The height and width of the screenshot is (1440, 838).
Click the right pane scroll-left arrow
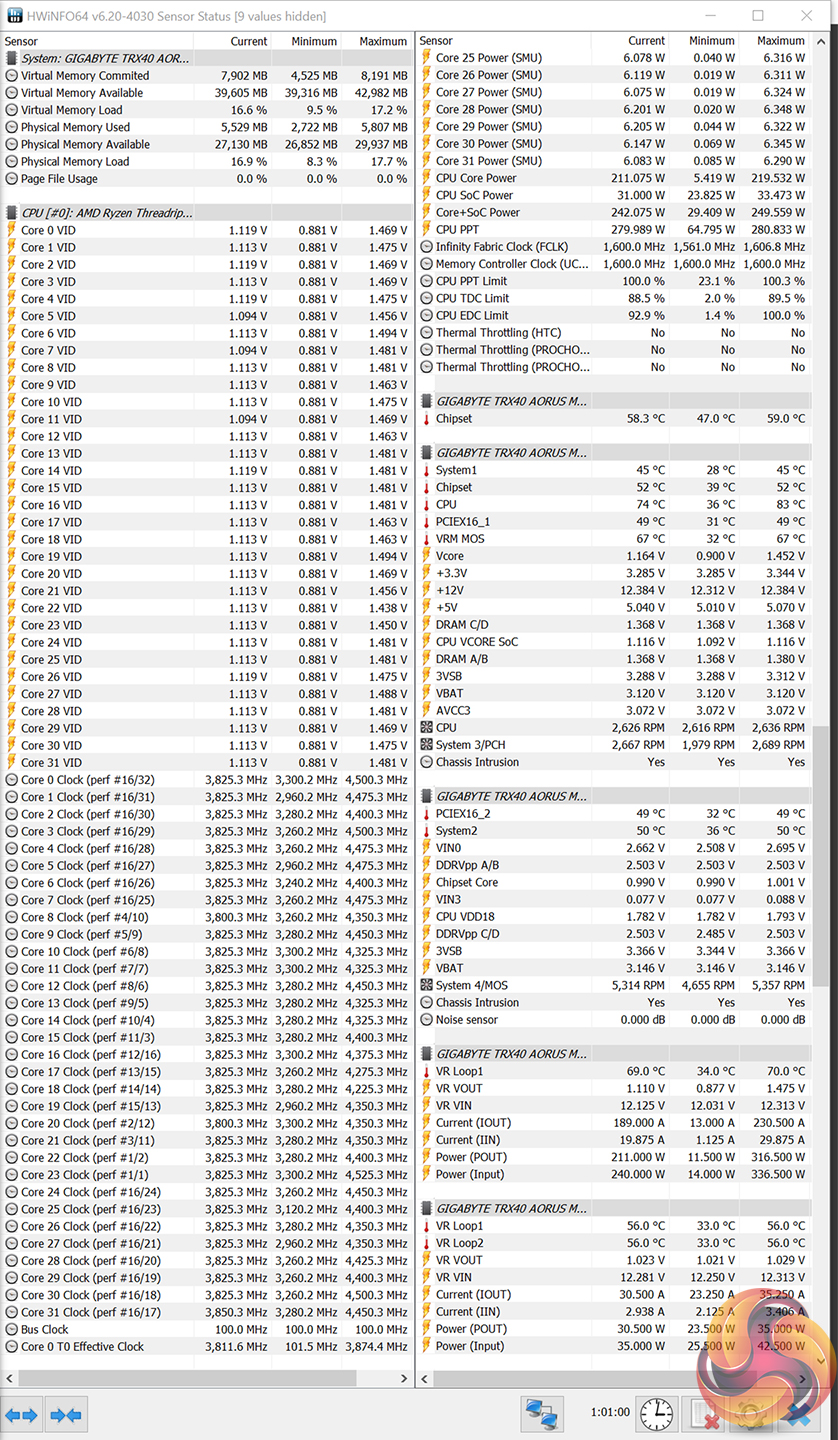(x=424, y=1377)
